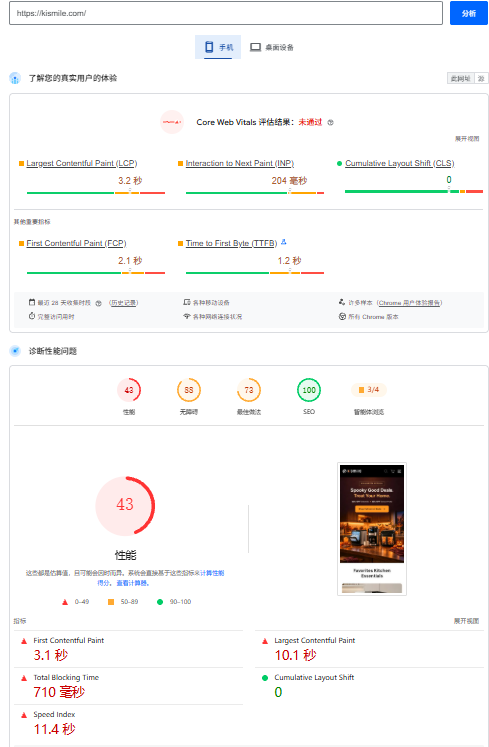Select the 73 best practices score gauge

[249, 390]
